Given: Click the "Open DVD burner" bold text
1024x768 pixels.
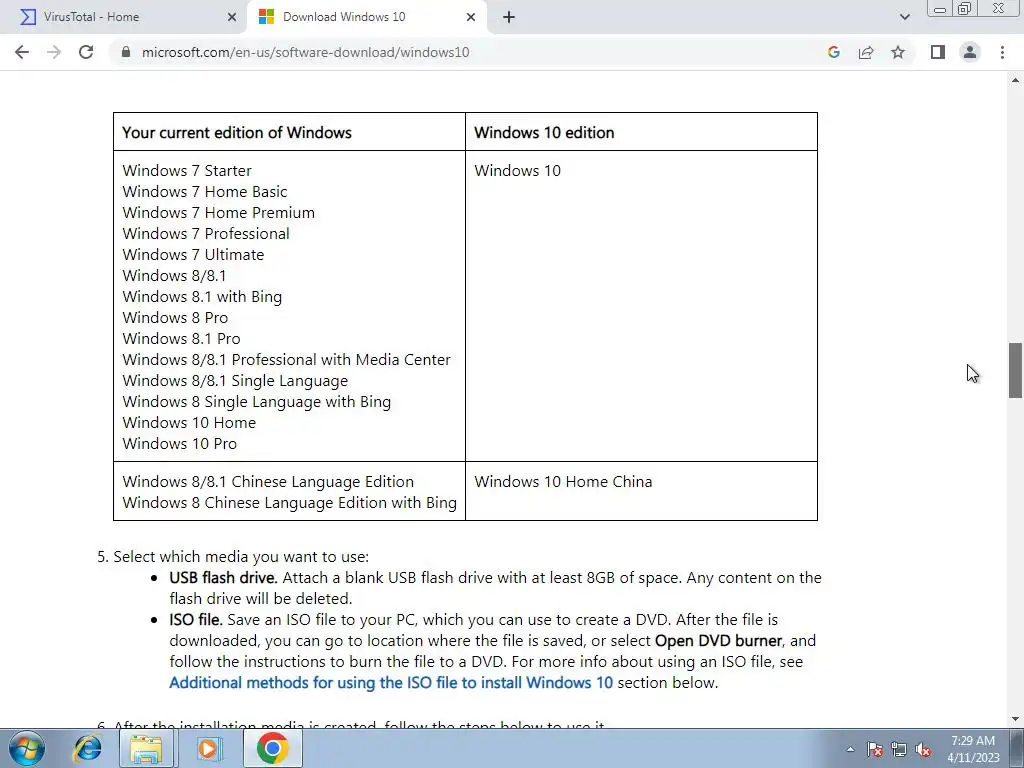Looking at the screenshot, I should coord(718,640).
